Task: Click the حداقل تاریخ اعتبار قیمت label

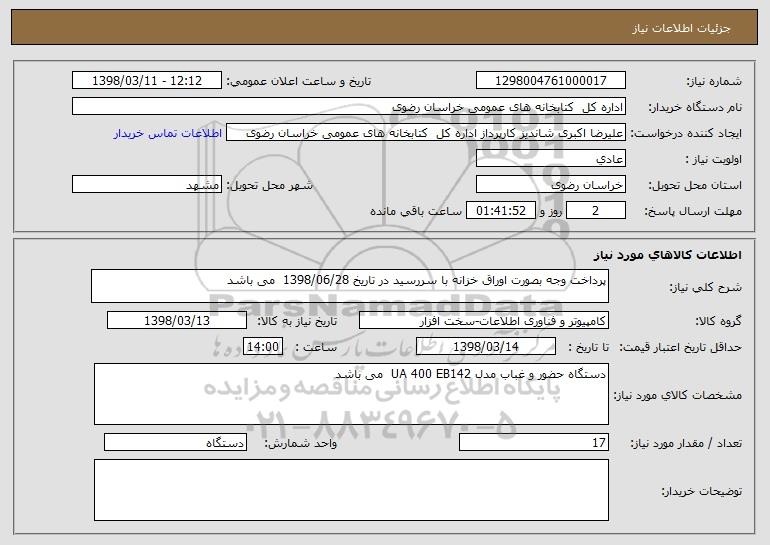Action: 680,348
